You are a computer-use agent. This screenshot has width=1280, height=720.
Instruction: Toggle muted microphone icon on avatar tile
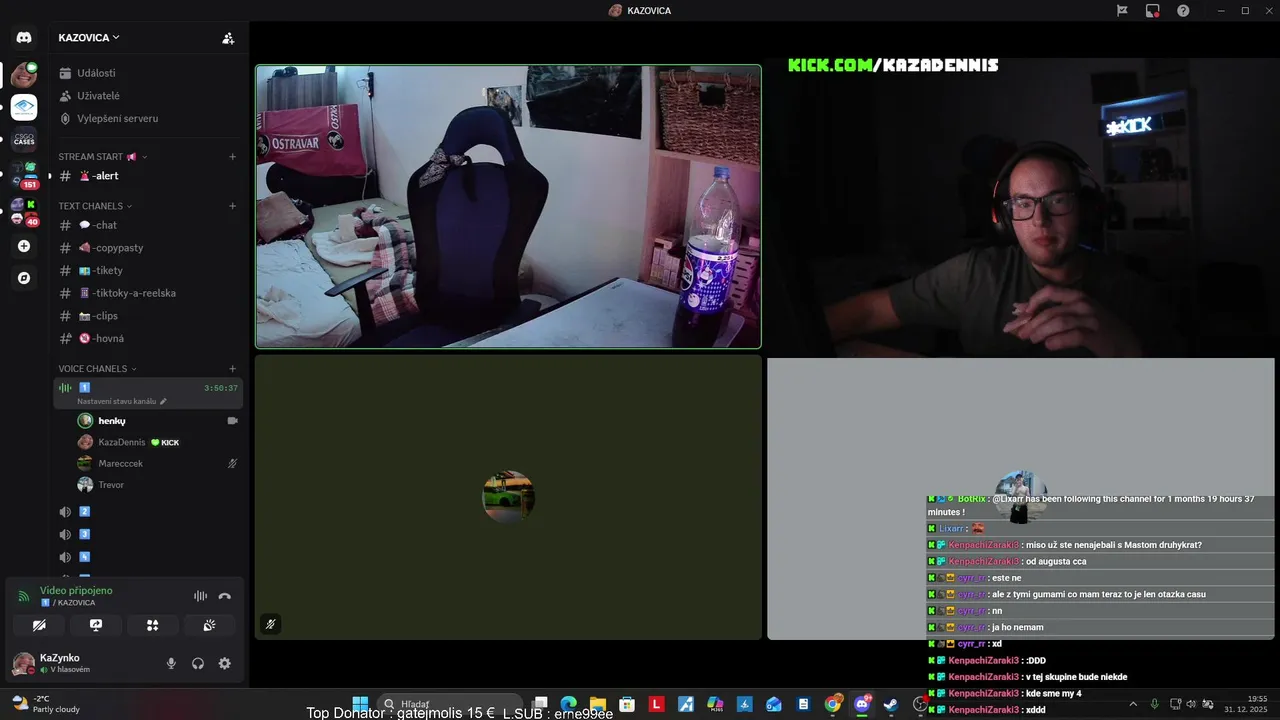click(x=270, y=624)
